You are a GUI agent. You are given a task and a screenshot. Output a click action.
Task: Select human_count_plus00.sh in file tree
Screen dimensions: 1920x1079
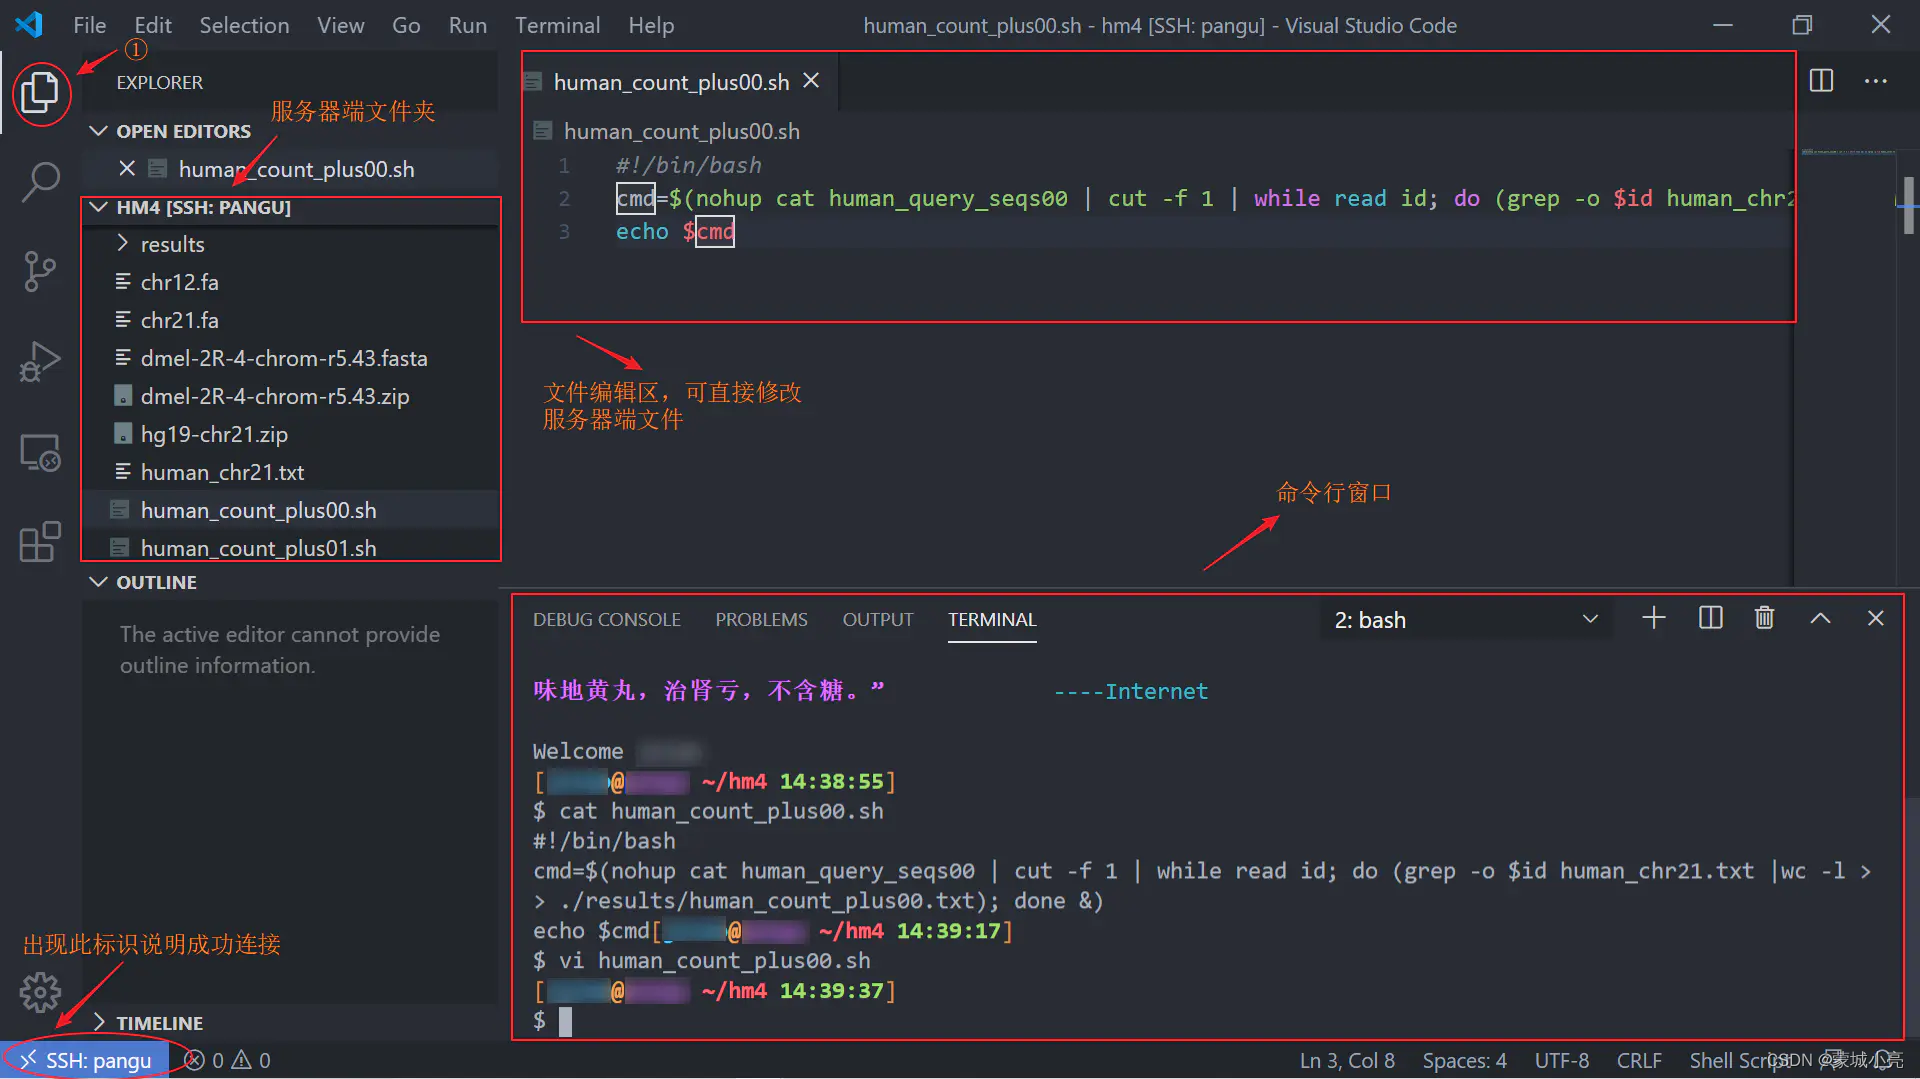click(258, 510)
